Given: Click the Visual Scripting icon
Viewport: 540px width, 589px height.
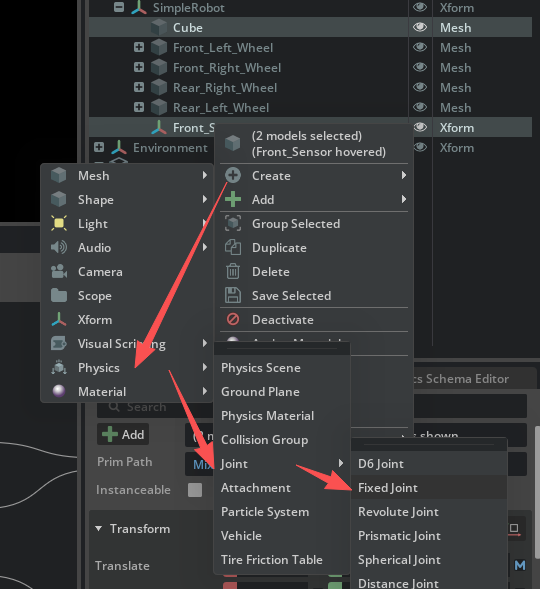Looking at the screenshot, I should pyautogui.click(x=59, y=344).
